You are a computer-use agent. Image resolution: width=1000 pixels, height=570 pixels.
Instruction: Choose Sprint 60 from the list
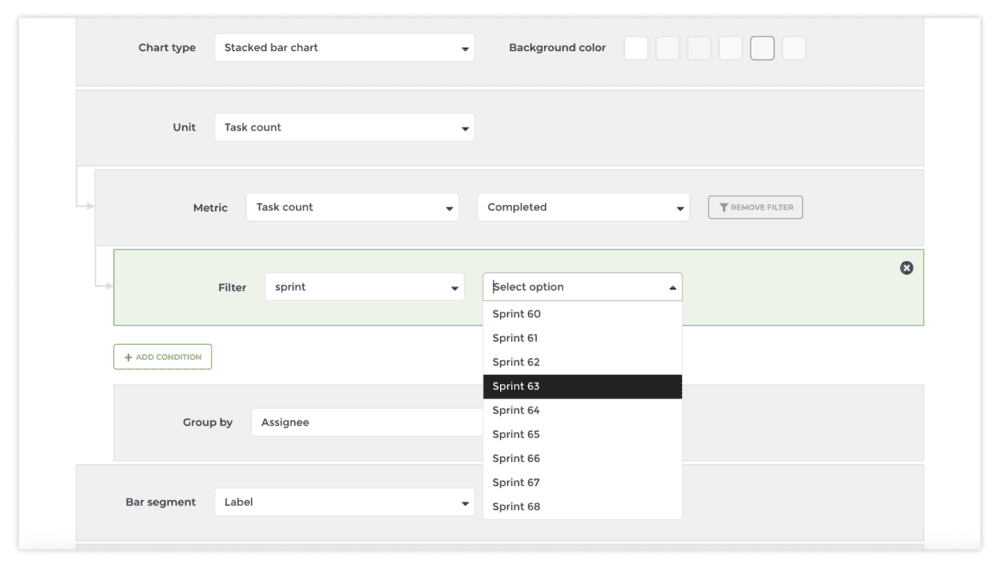pos(582,314)
